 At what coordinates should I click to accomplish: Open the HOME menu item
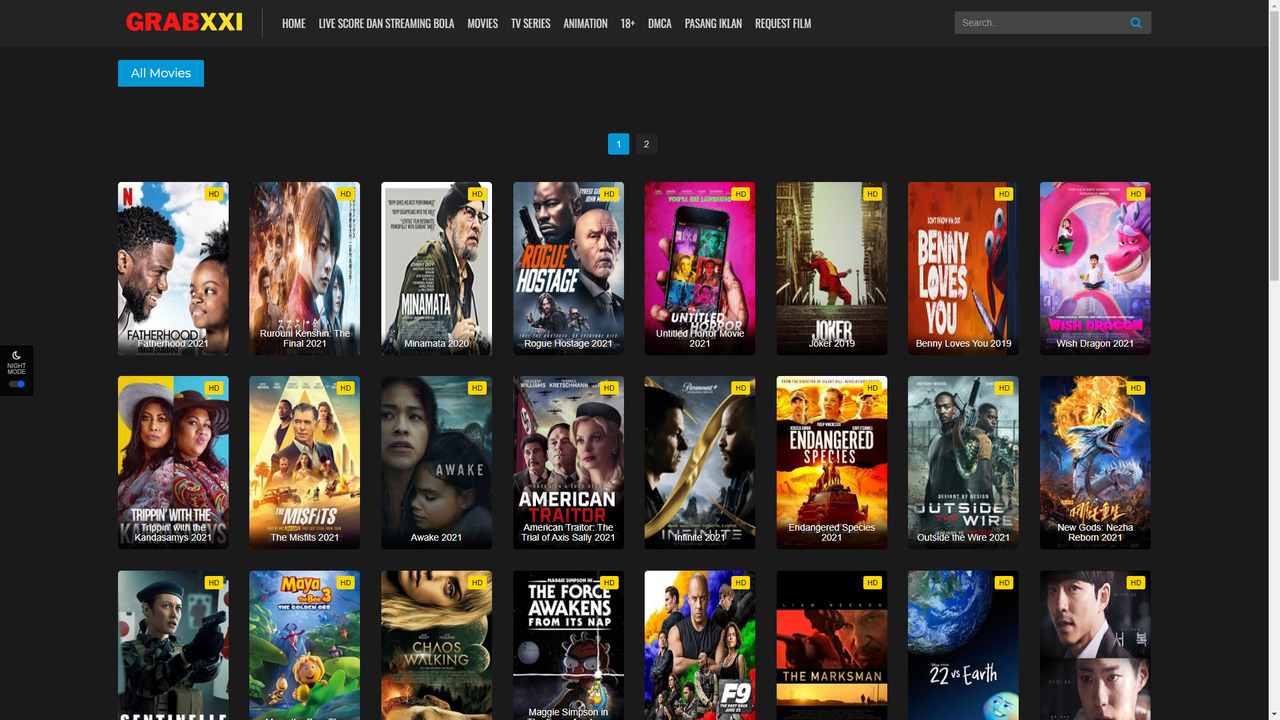[x=294, y=23]
